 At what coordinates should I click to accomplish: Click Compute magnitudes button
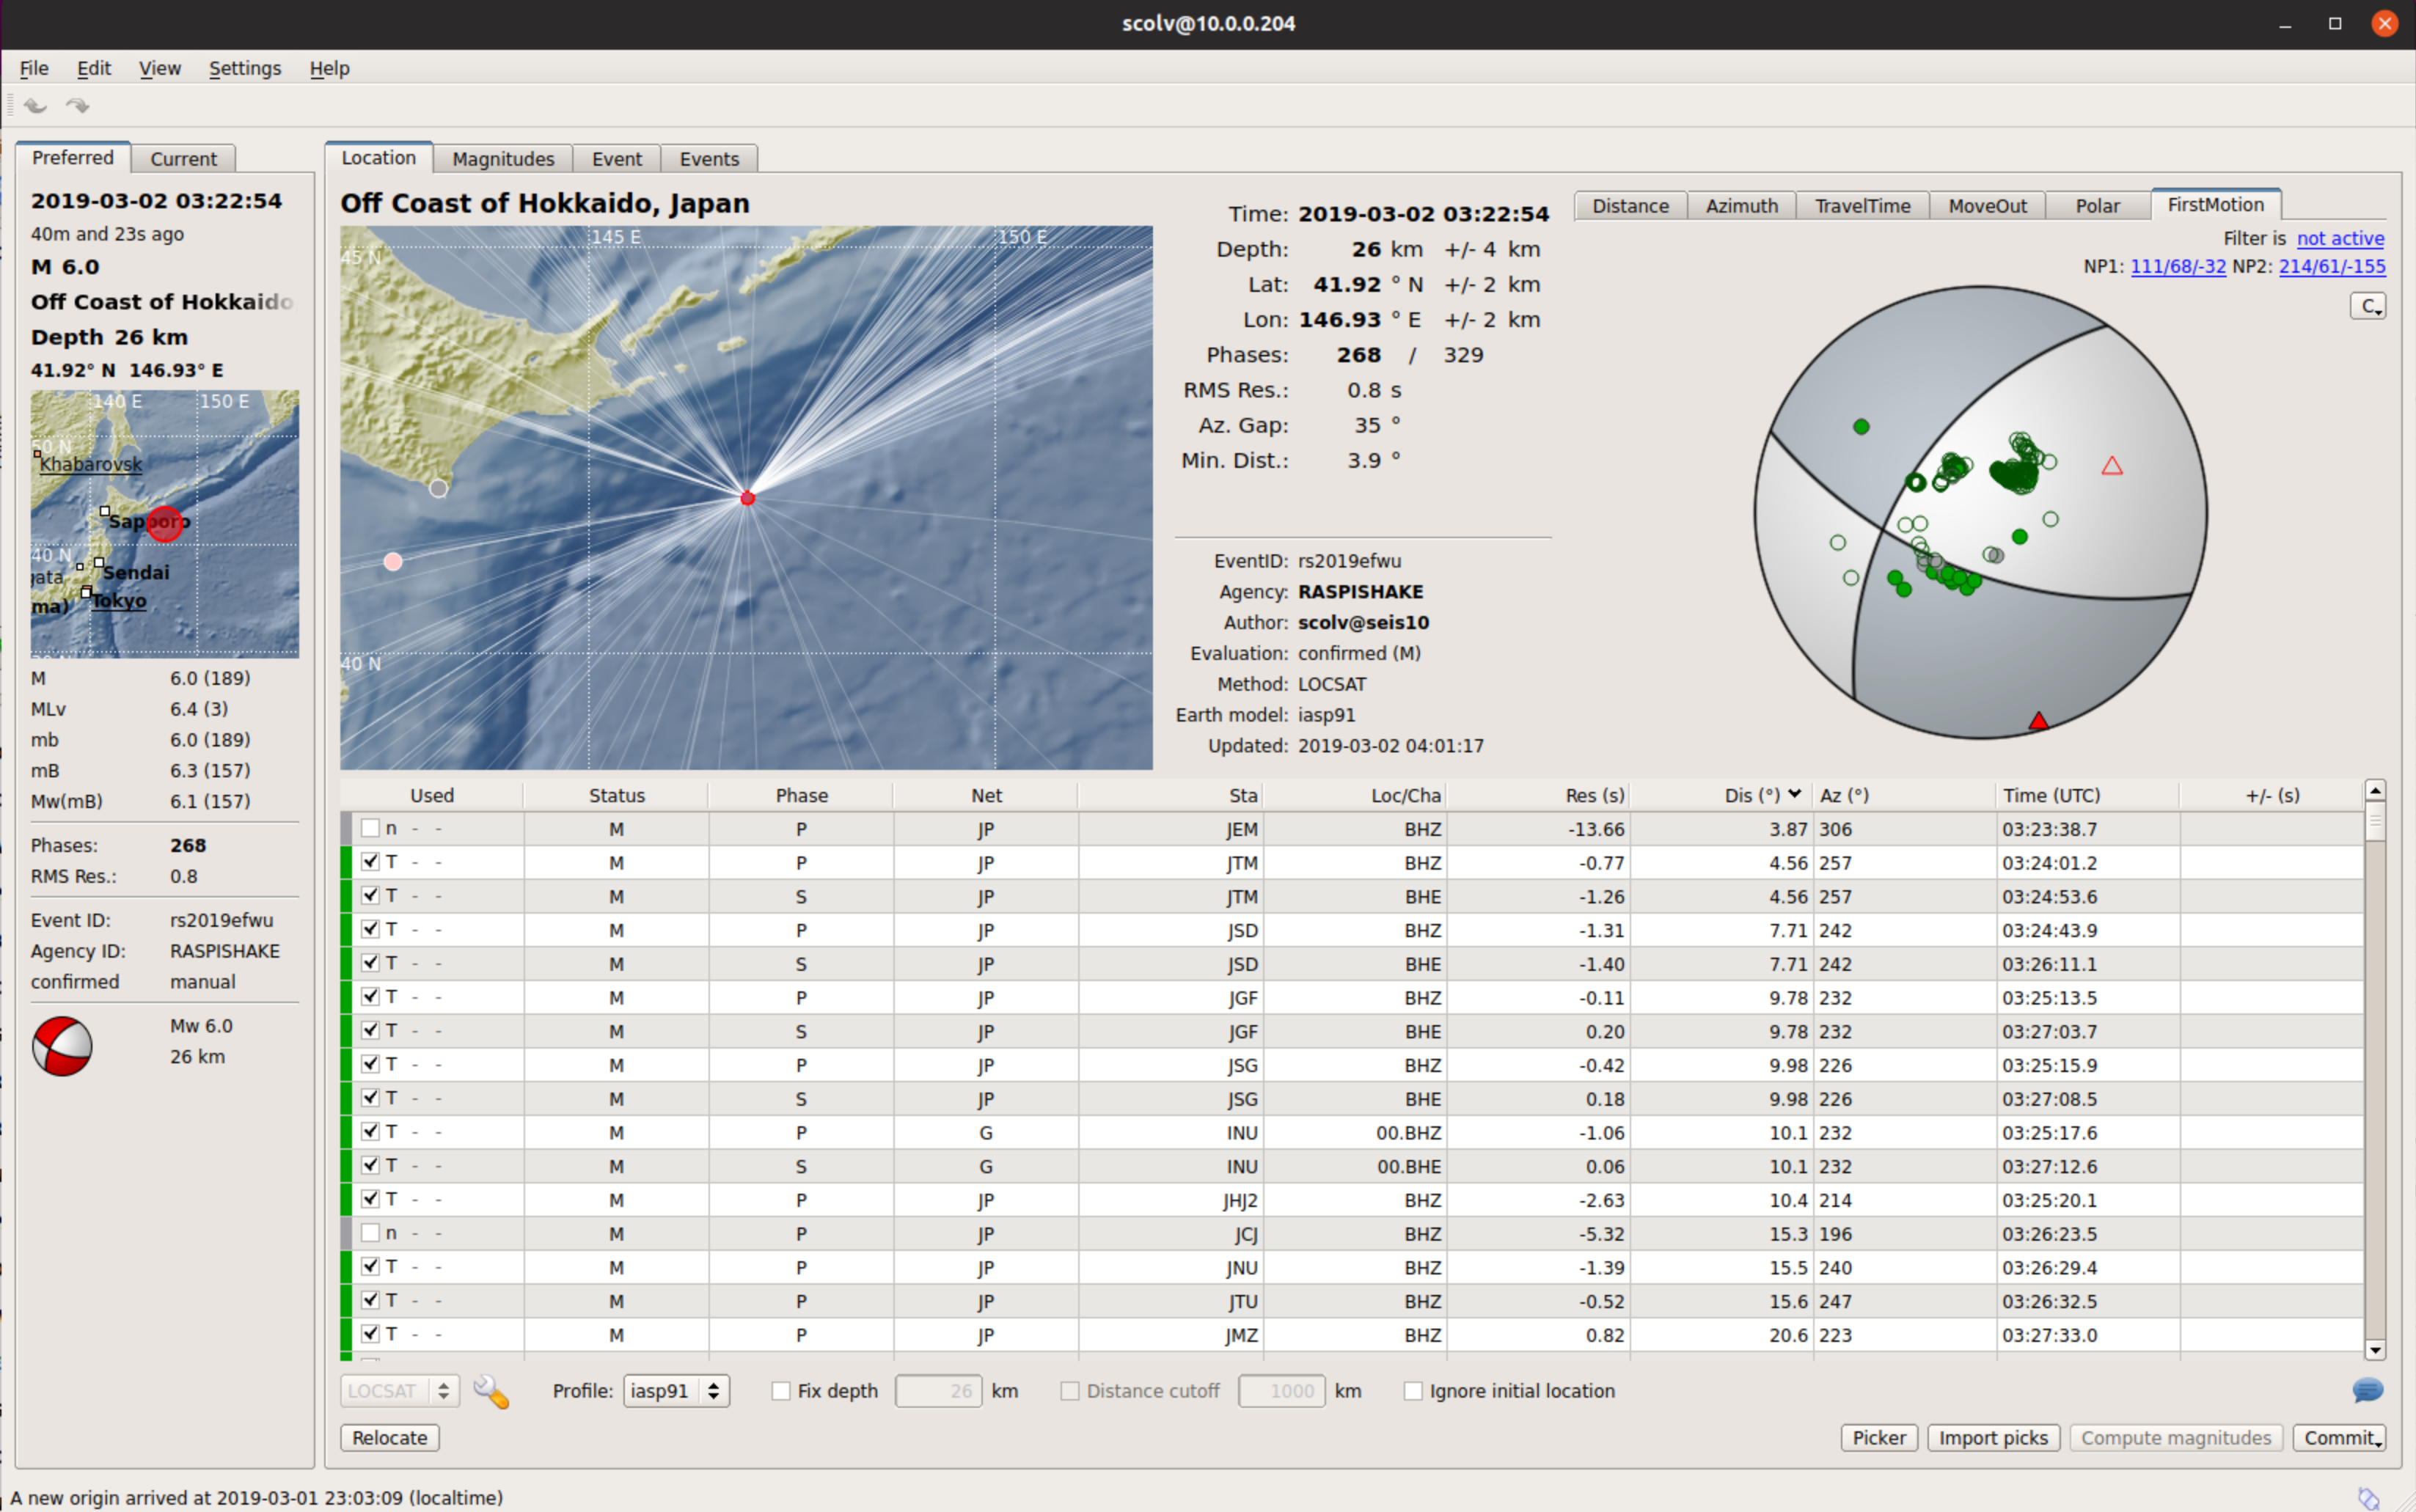(x=2176, y=1438)
